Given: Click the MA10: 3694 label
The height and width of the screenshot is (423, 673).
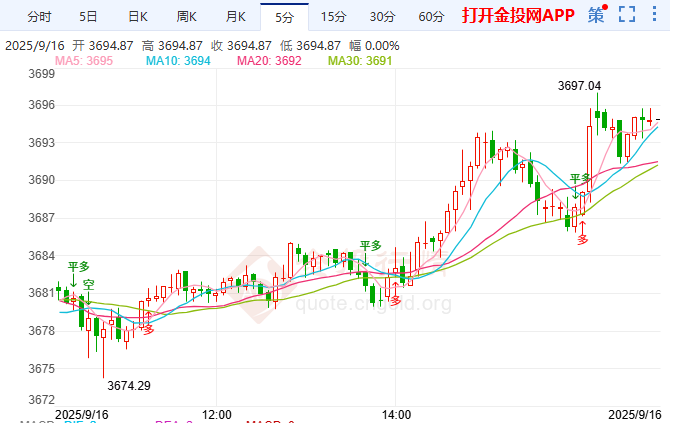Looking at the screenshot, I should [178, 61].
